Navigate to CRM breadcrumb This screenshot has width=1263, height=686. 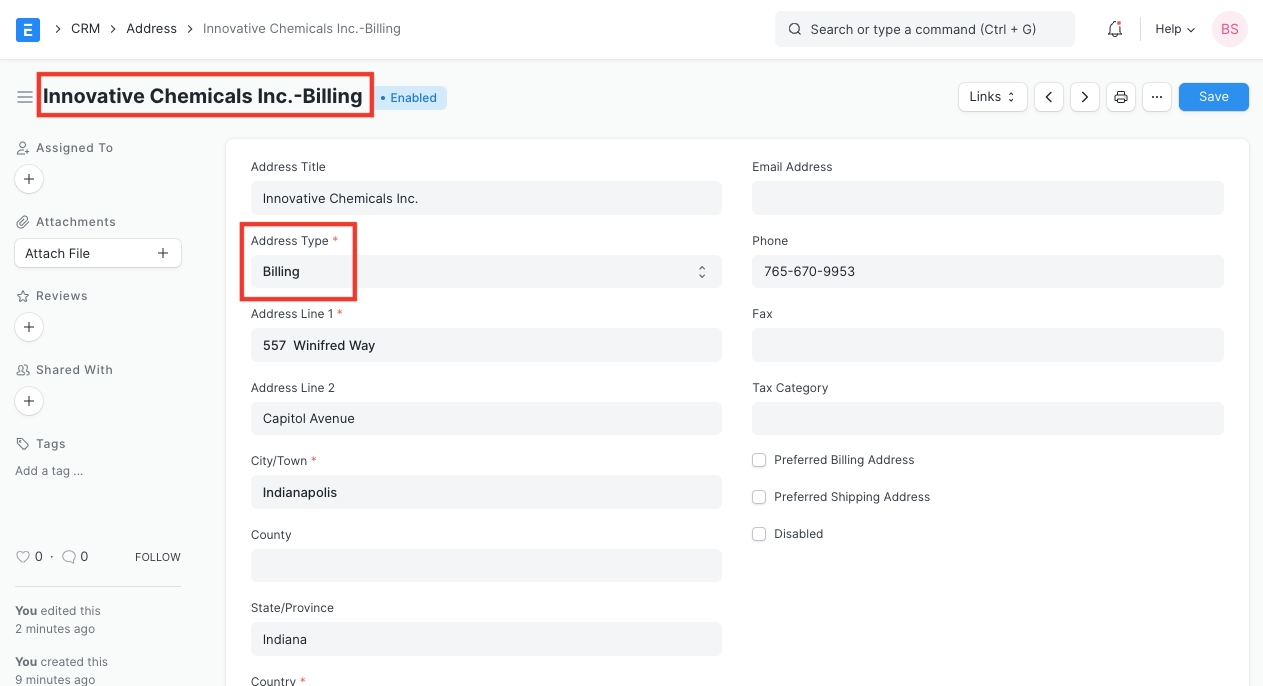(85, 29)
